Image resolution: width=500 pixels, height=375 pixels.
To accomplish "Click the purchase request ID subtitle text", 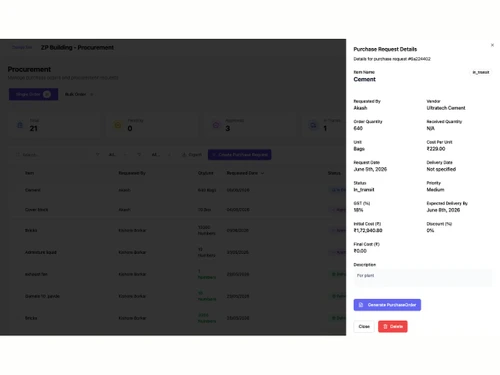I will click(392, 59).
